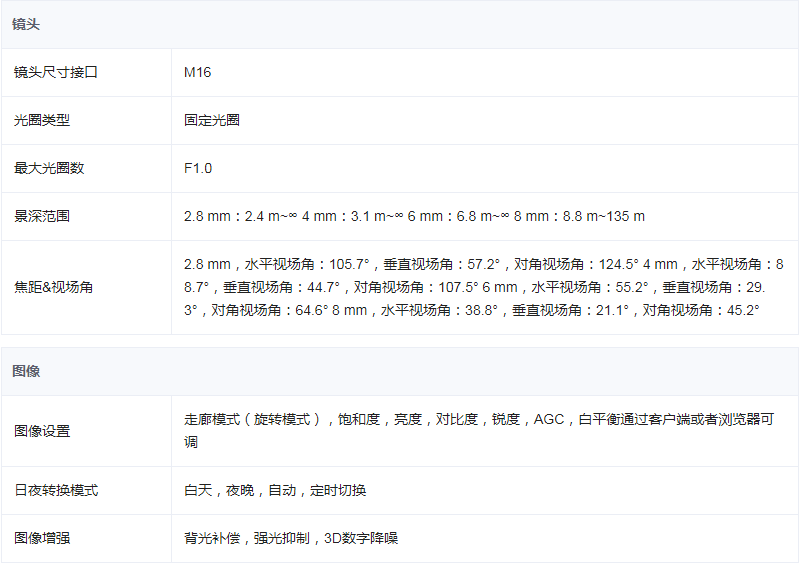Click the 最大光圈数 label
The height and width of the screenshot is (563, 801).
pyautogui.click(x=49, y=168)
